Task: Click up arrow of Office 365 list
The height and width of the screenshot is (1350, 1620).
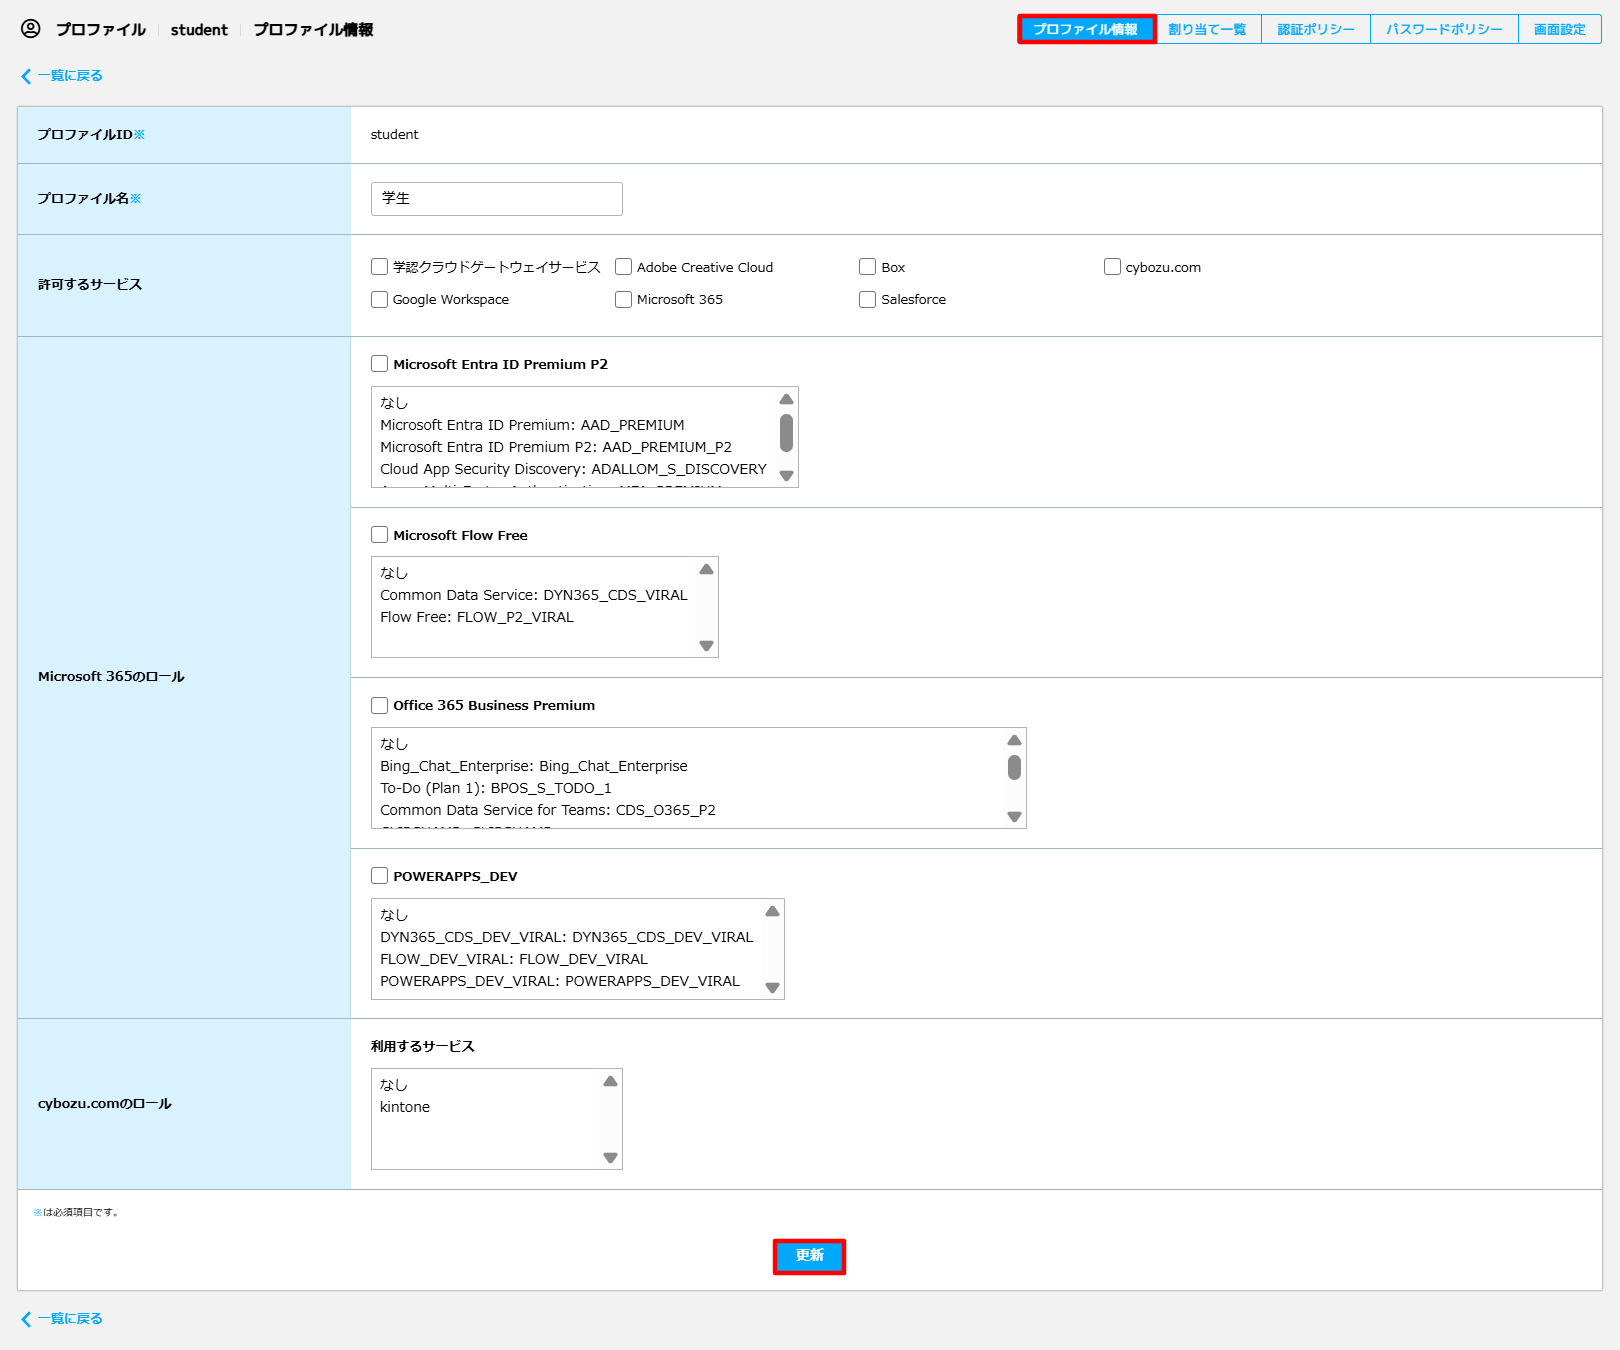Action: pyautogui.click(x=1014, y=740)
